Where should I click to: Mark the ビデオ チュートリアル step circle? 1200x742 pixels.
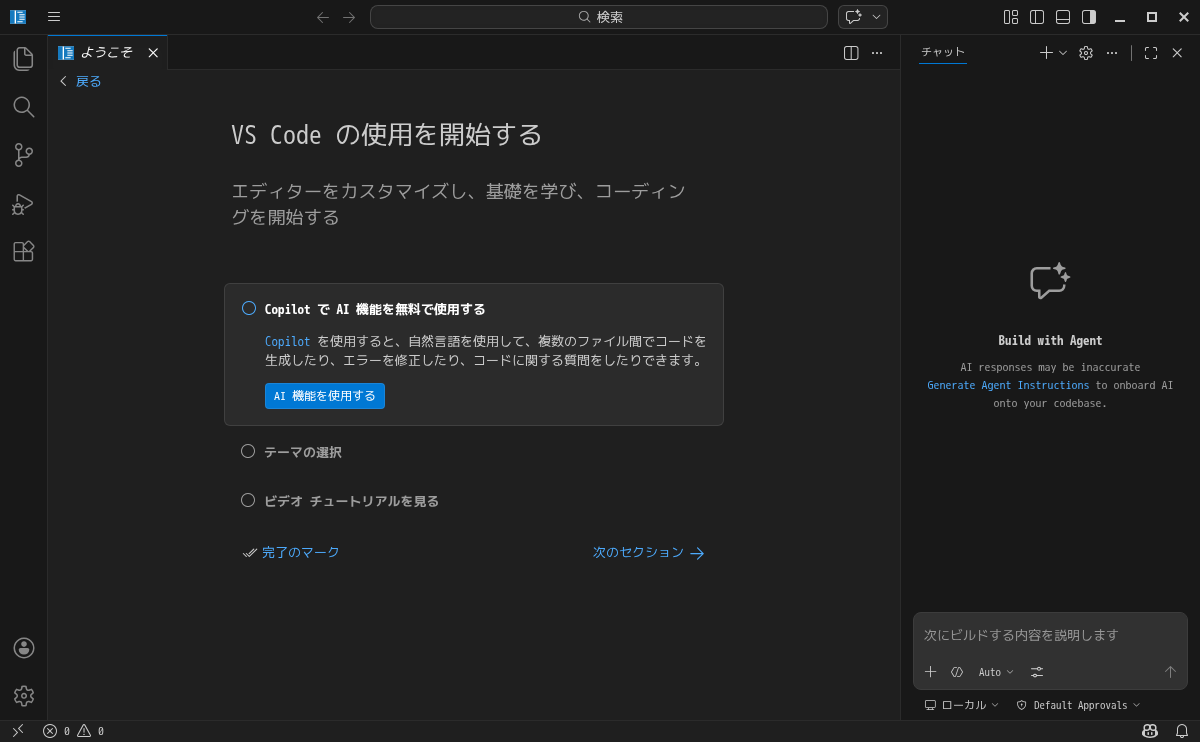(248, 500)
